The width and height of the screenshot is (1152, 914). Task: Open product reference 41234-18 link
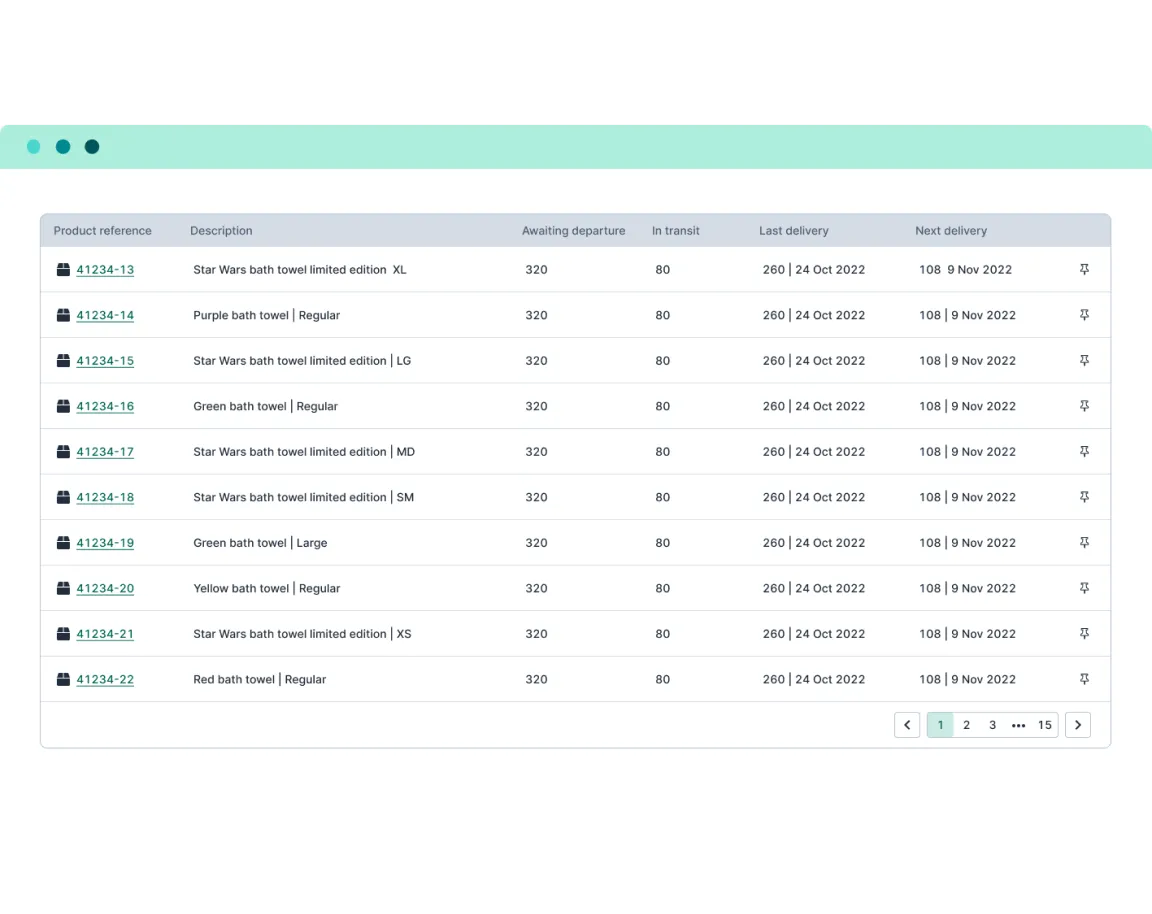(105, 497)
